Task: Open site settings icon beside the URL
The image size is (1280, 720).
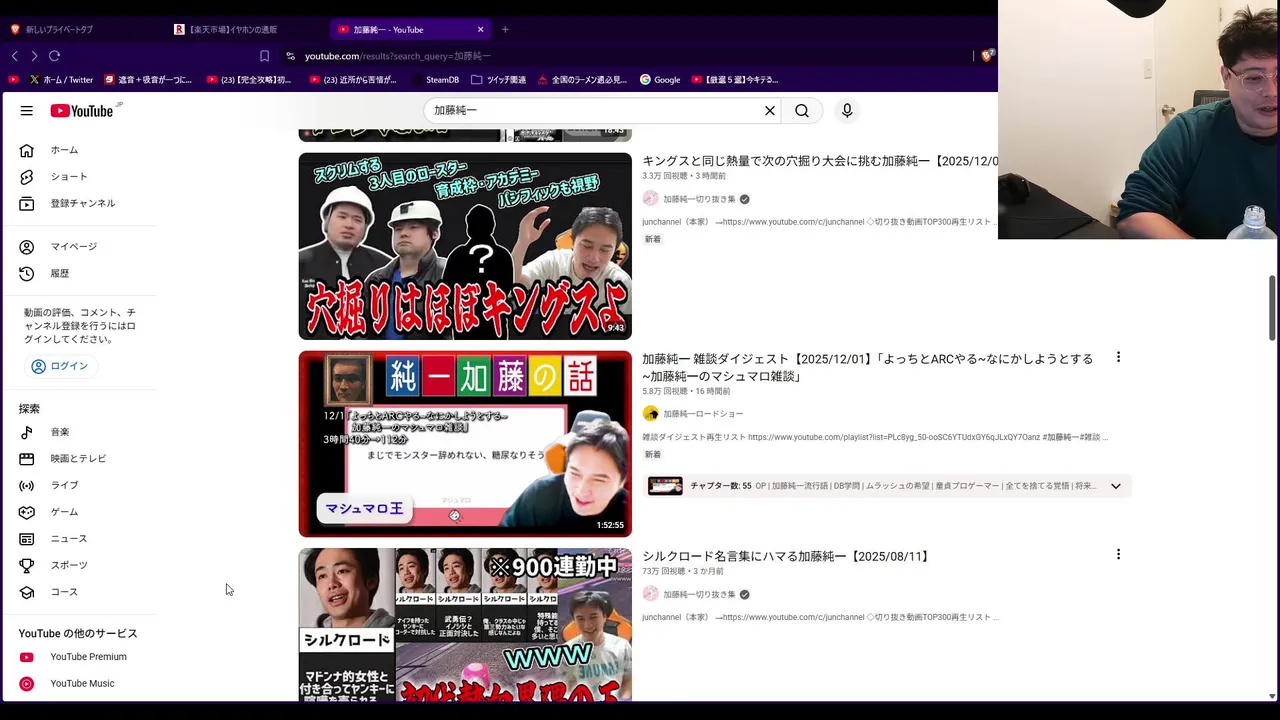Action: [290, 56]
